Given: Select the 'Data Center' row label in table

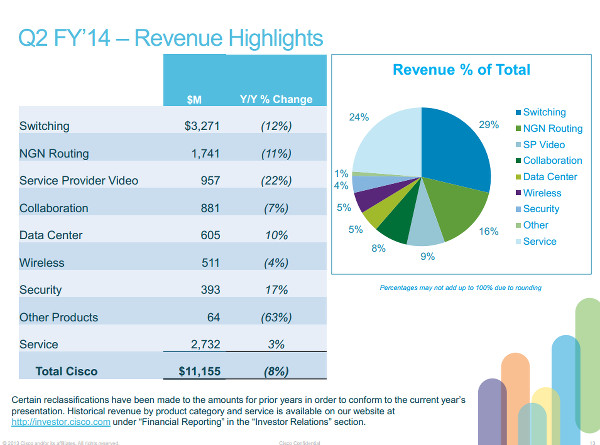Looking at the screenshot, I should click(51, 235).
